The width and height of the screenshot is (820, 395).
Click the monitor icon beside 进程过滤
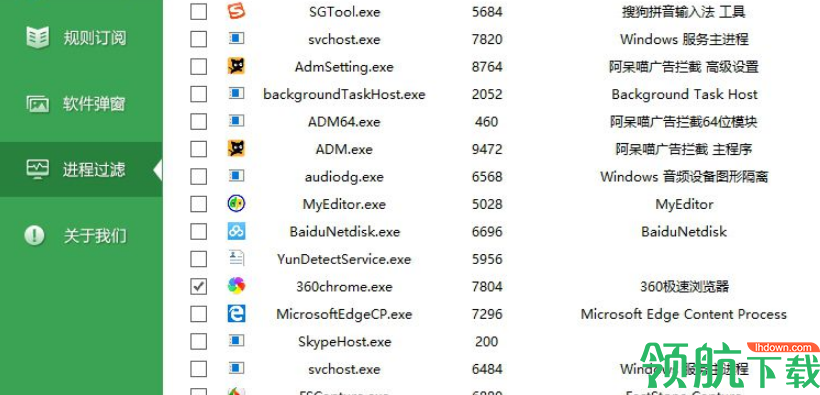coord(38,170)
